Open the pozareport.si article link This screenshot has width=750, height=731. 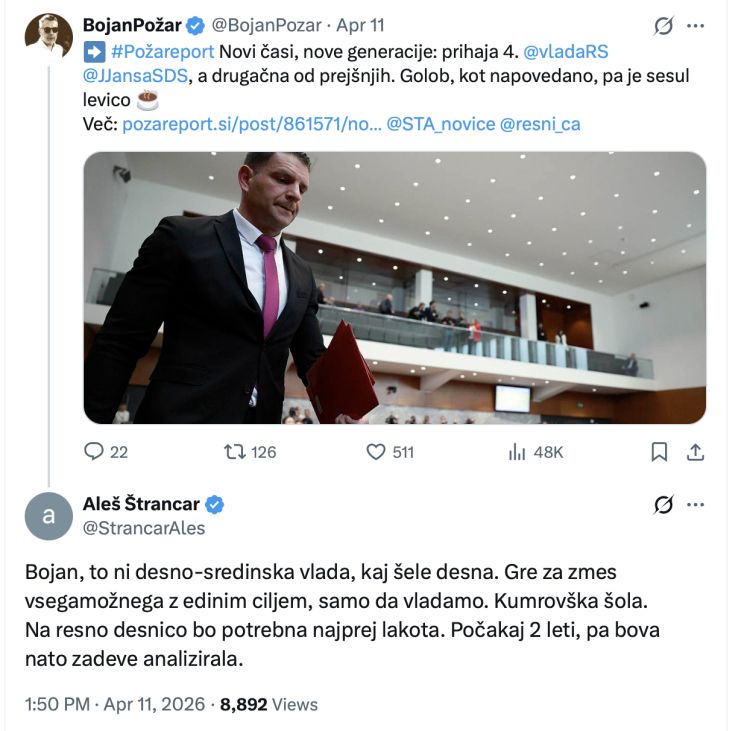251,124
